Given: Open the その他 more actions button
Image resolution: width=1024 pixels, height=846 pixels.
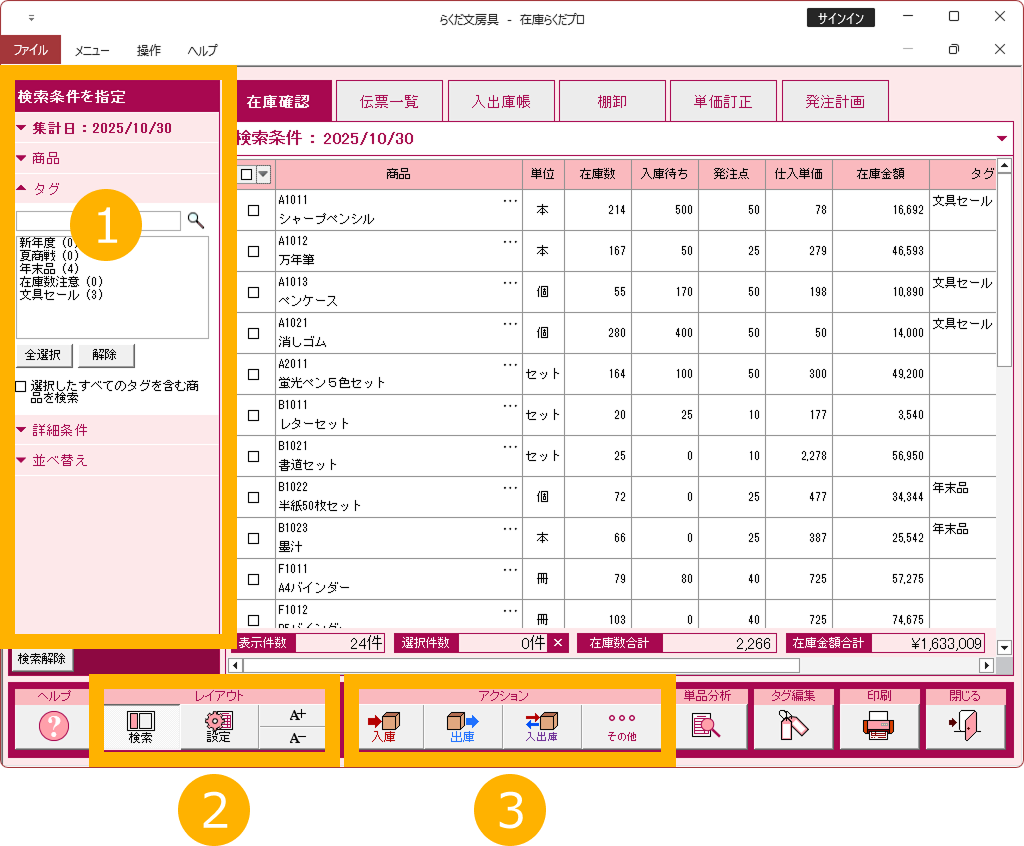Looking at the screenshot, I should (621, 726).
